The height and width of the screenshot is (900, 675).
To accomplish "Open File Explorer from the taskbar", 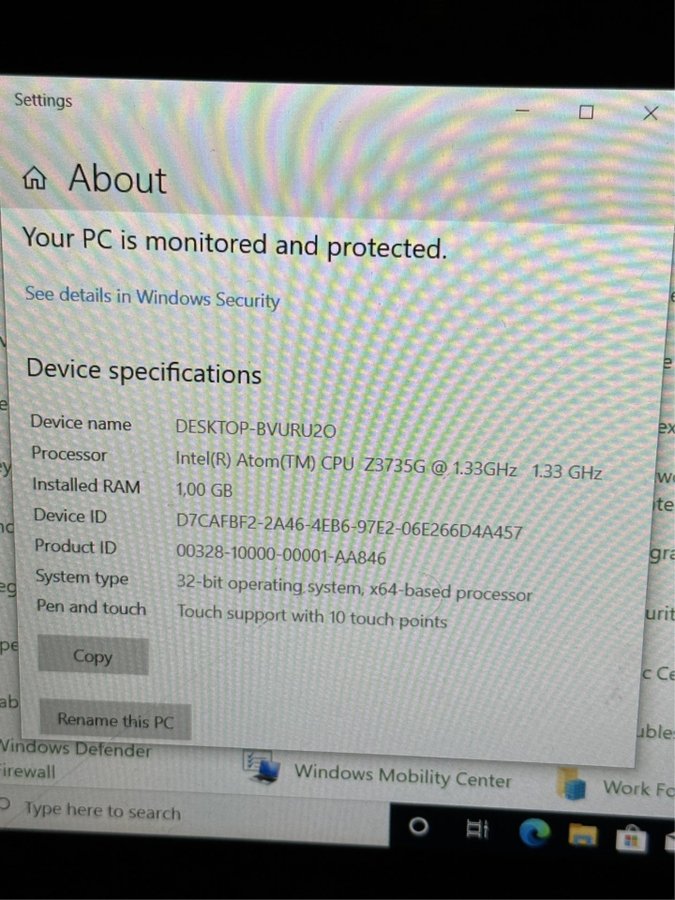I will [583, 835].
